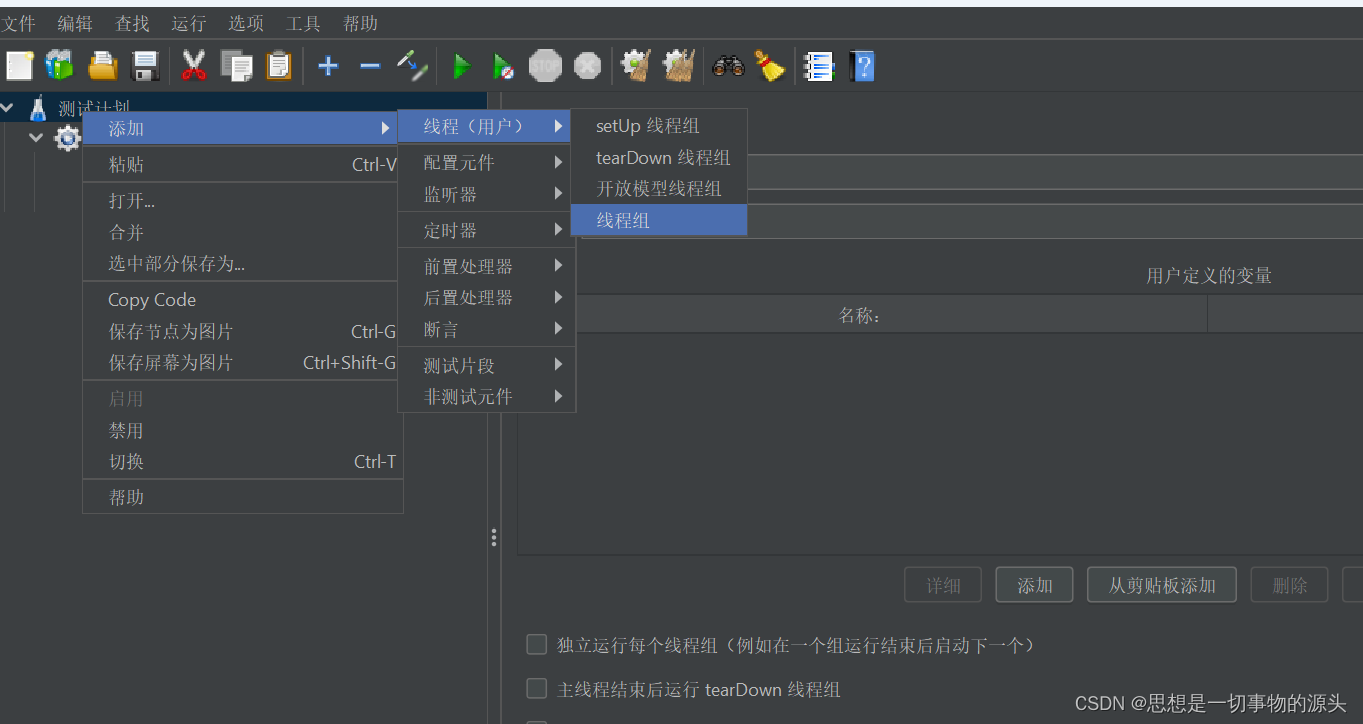Open the templates icon in toolbar
Image resolution: width=1363 pixels, height=724 pixels.
[59, 66]
